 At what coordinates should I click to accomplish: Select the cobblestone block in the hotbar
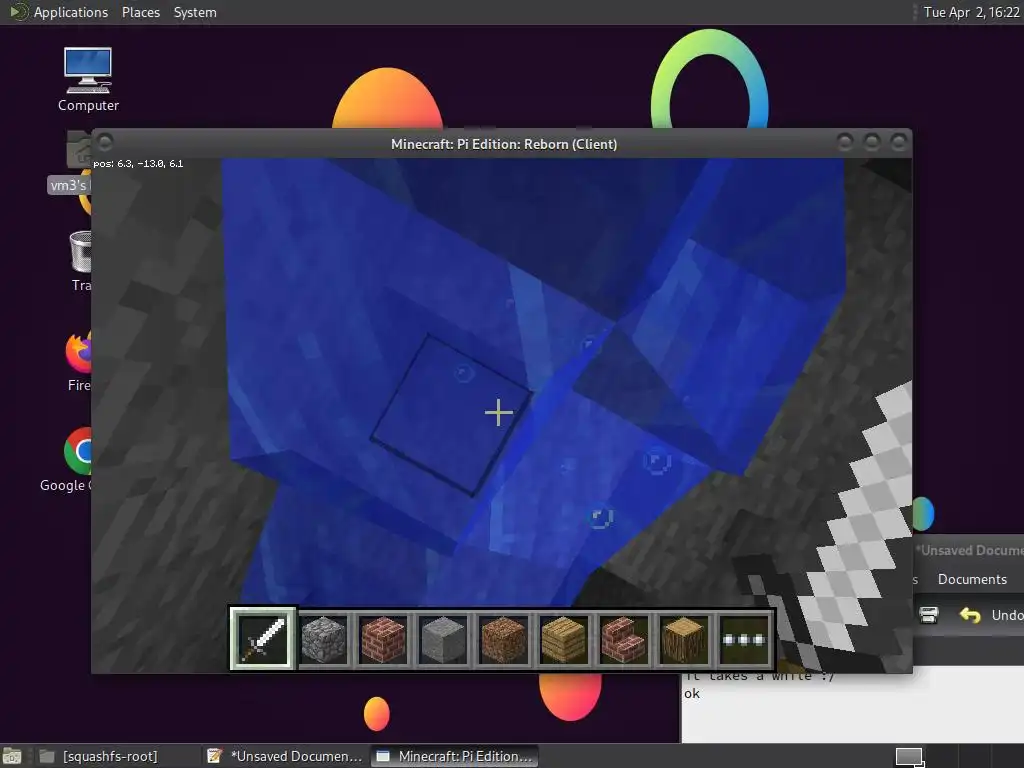tap(323, 639)
